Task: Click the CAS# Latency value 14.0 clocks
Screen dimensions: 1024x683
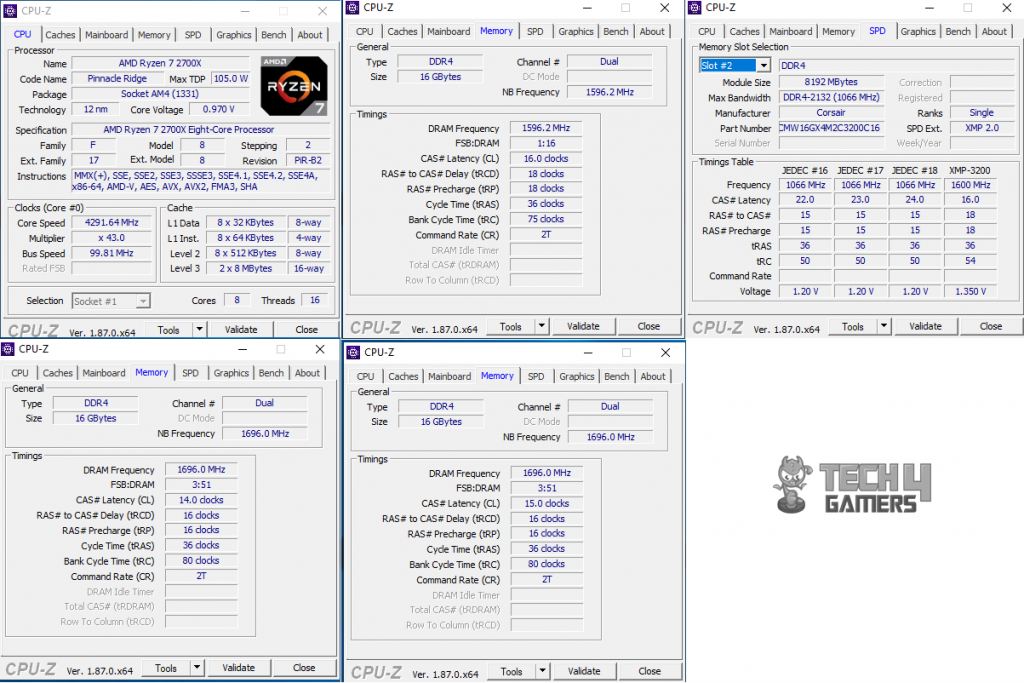Action: coord(201,500)
